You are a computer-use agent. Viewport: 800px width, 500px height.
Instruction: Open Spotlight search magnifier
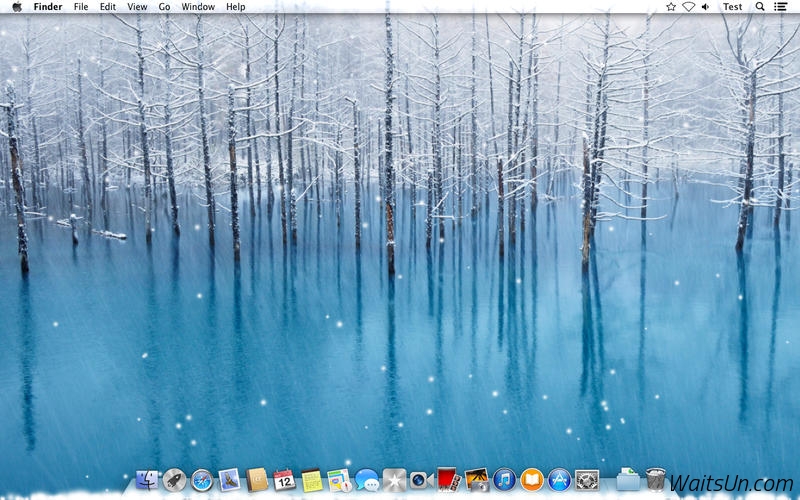[760, 7]
